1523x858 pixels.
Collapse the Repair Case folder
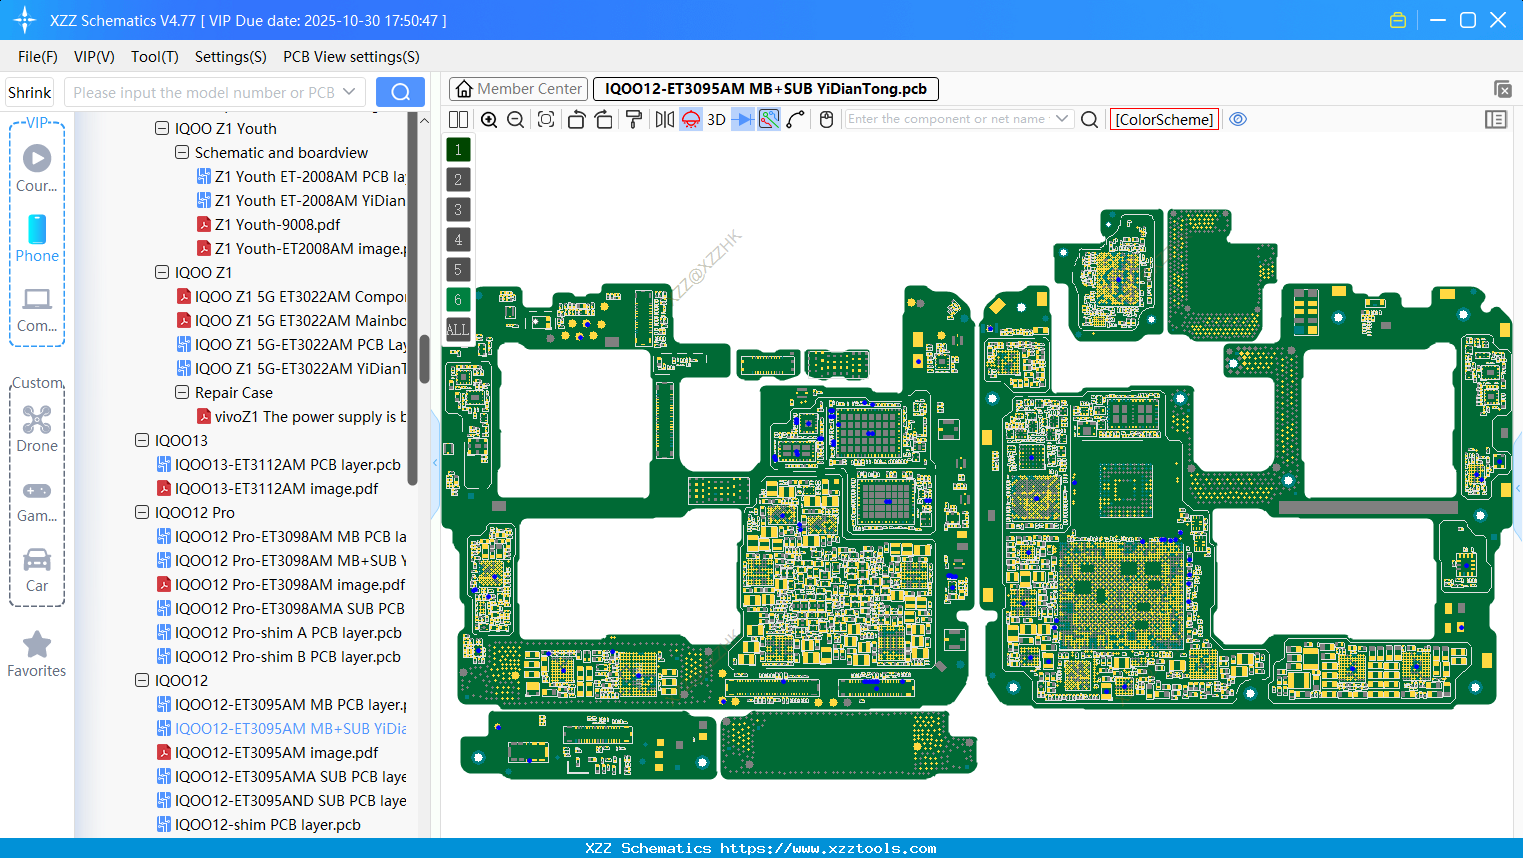tap(182, 393)
